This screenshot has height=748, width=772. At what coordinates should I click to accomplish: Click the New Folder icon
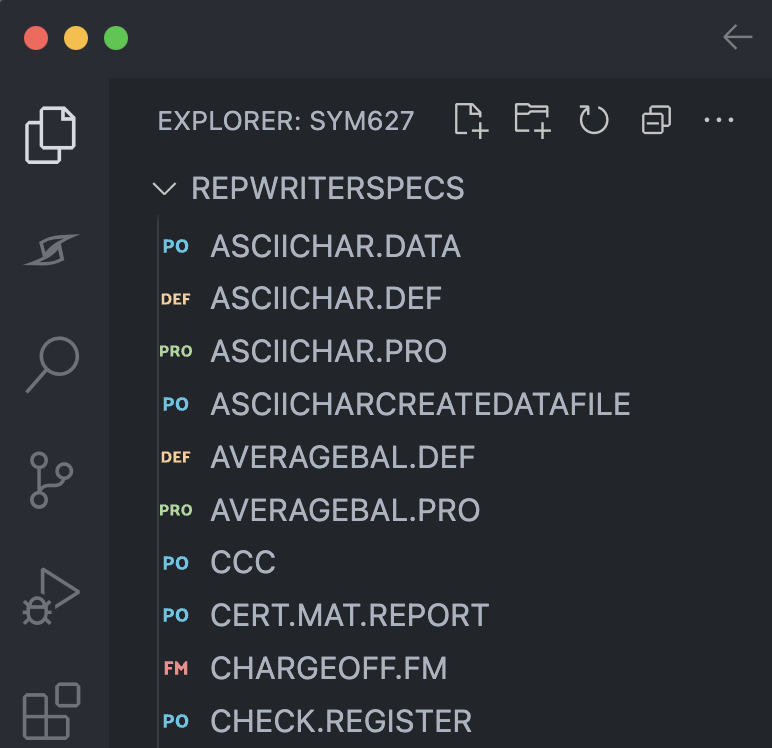click(x=532, y=121)
